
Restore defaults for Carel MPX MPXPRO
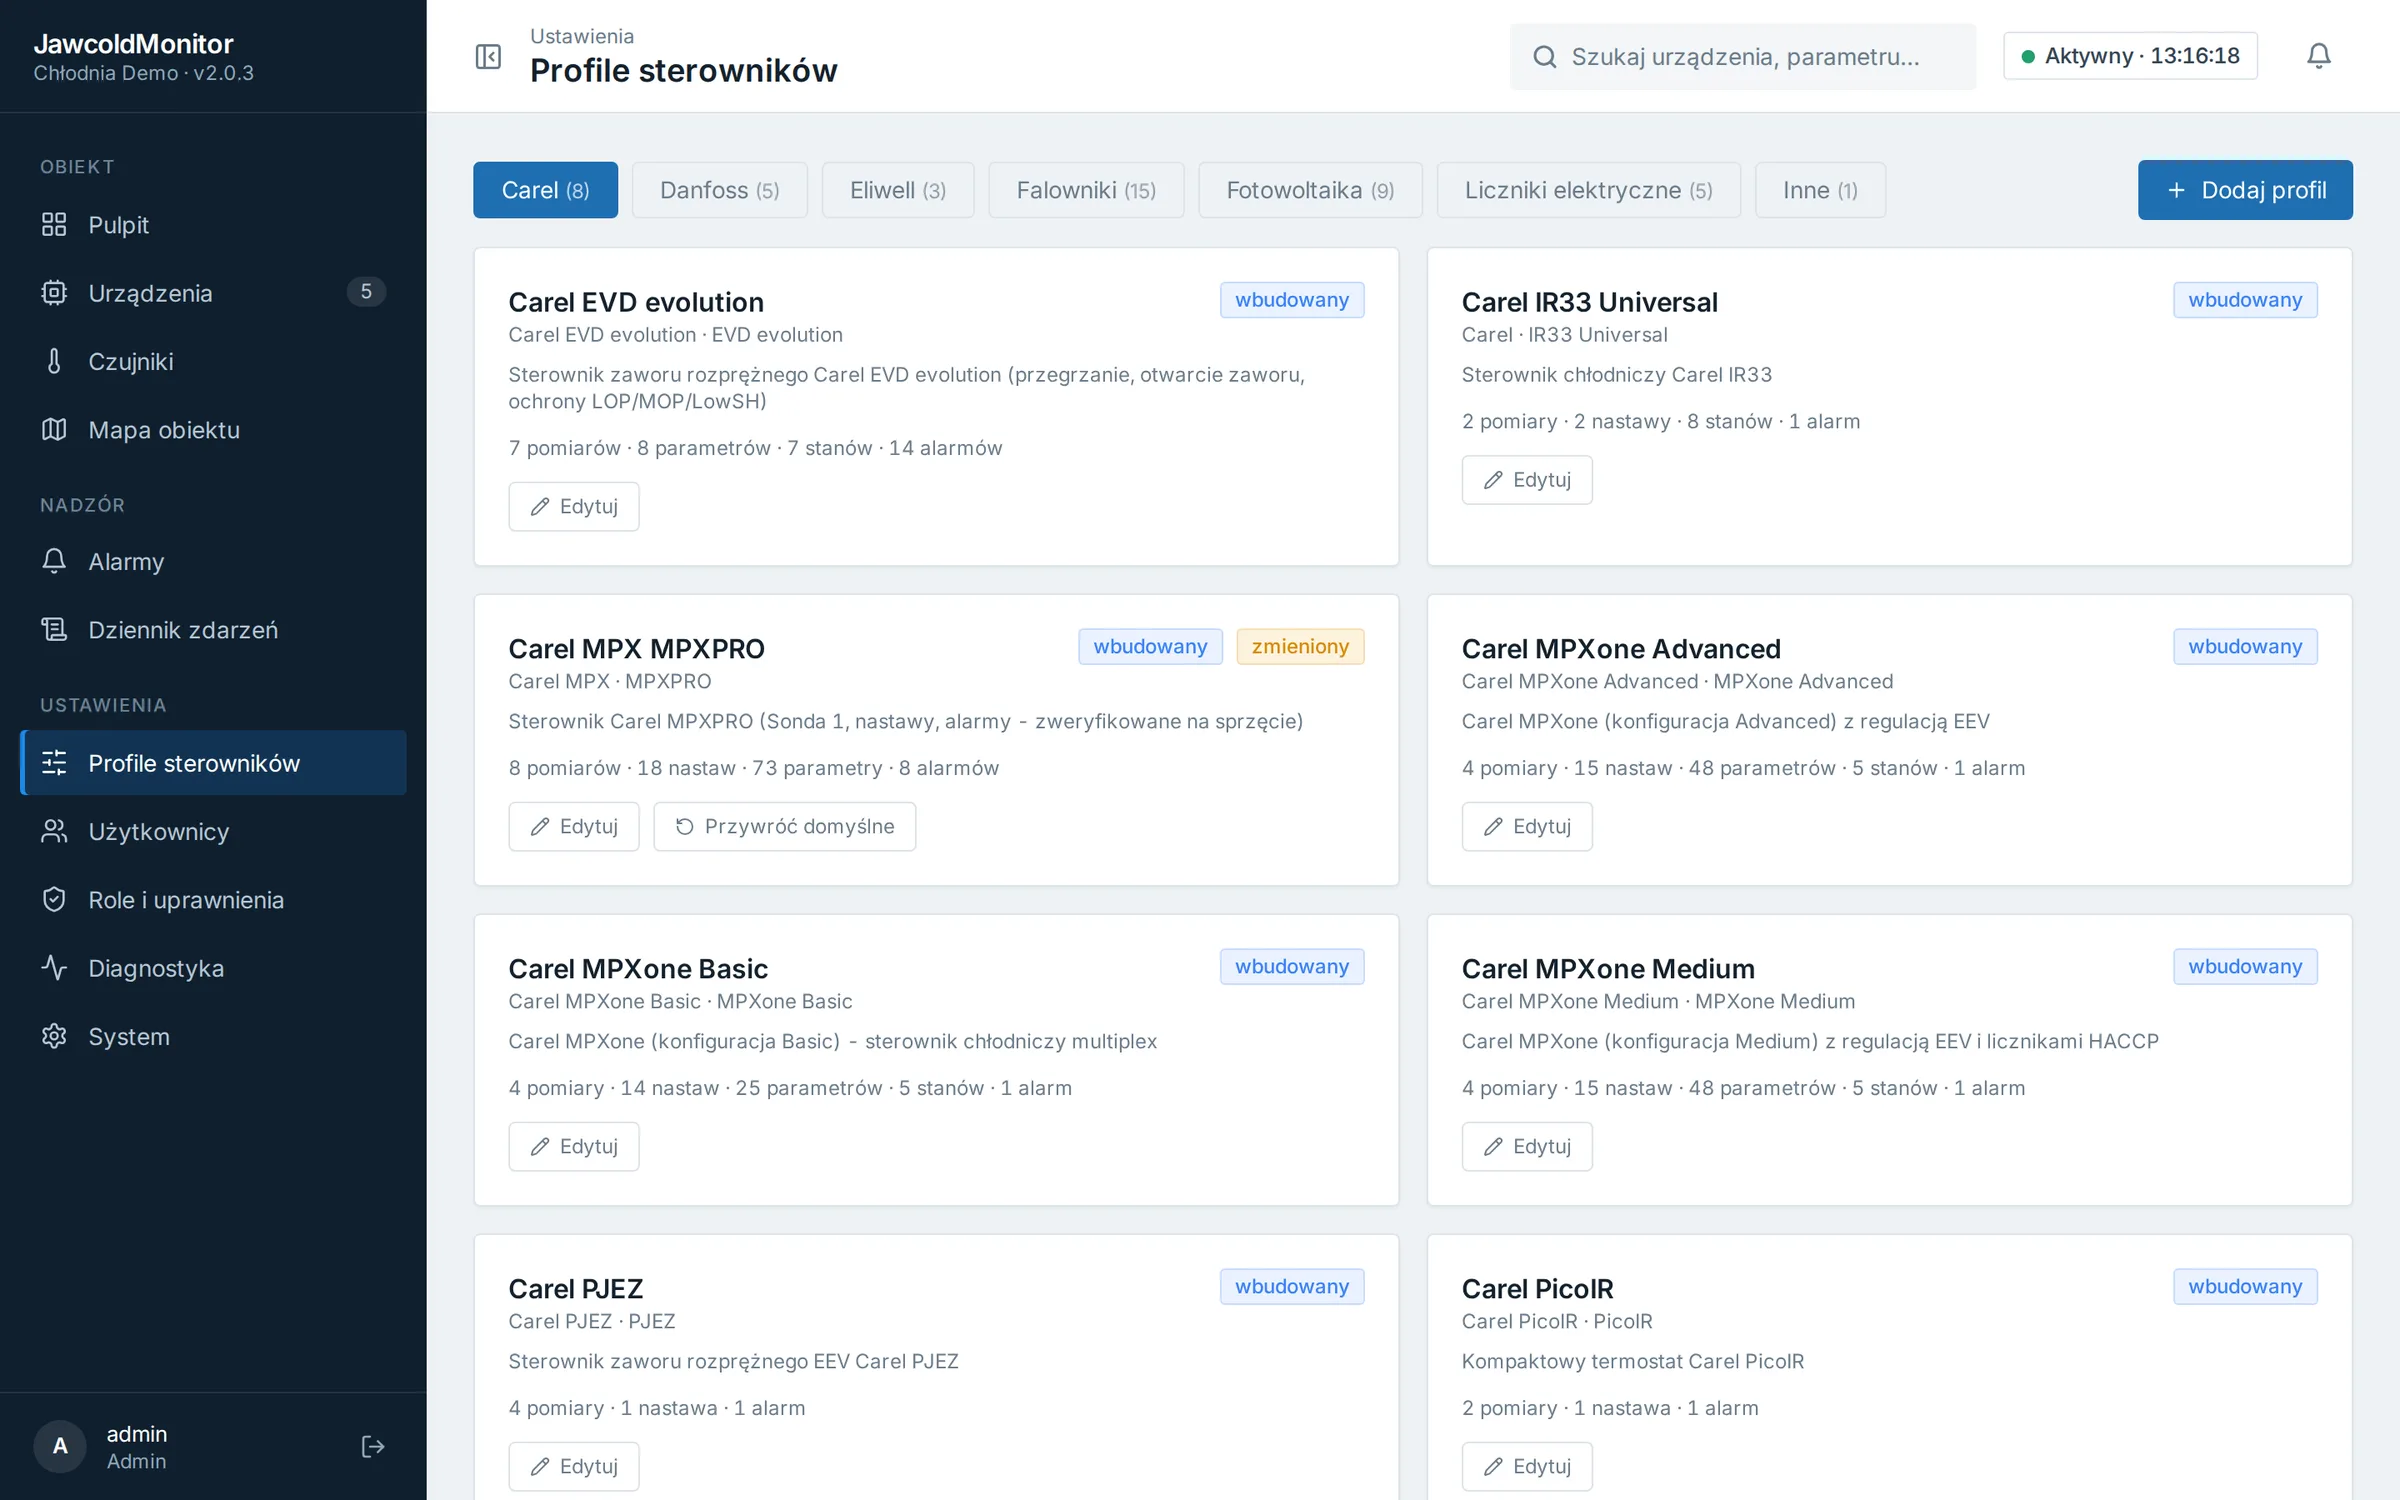[784, 826]
